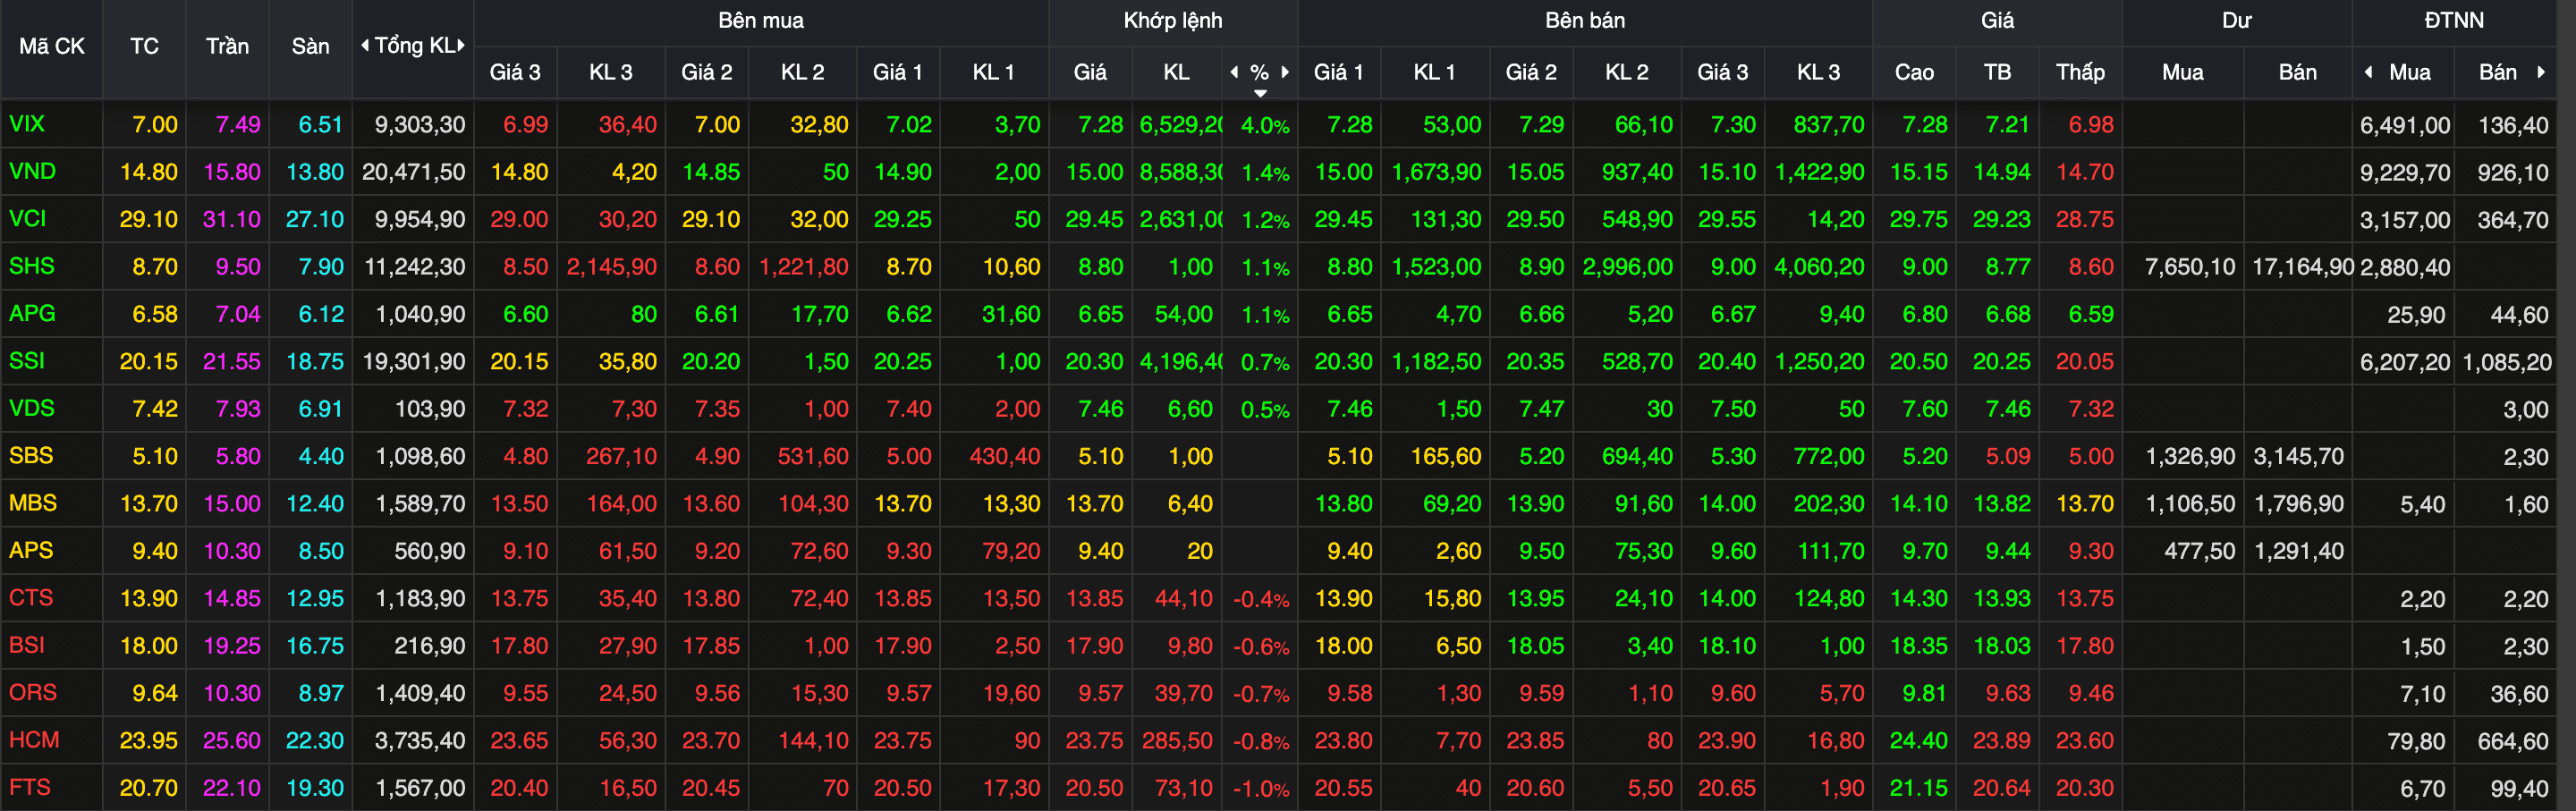This screenshot has width=2576, height=811.
Task: Open the BSI stock symbol
Action: pyautogui.click(x=27, y=645)
